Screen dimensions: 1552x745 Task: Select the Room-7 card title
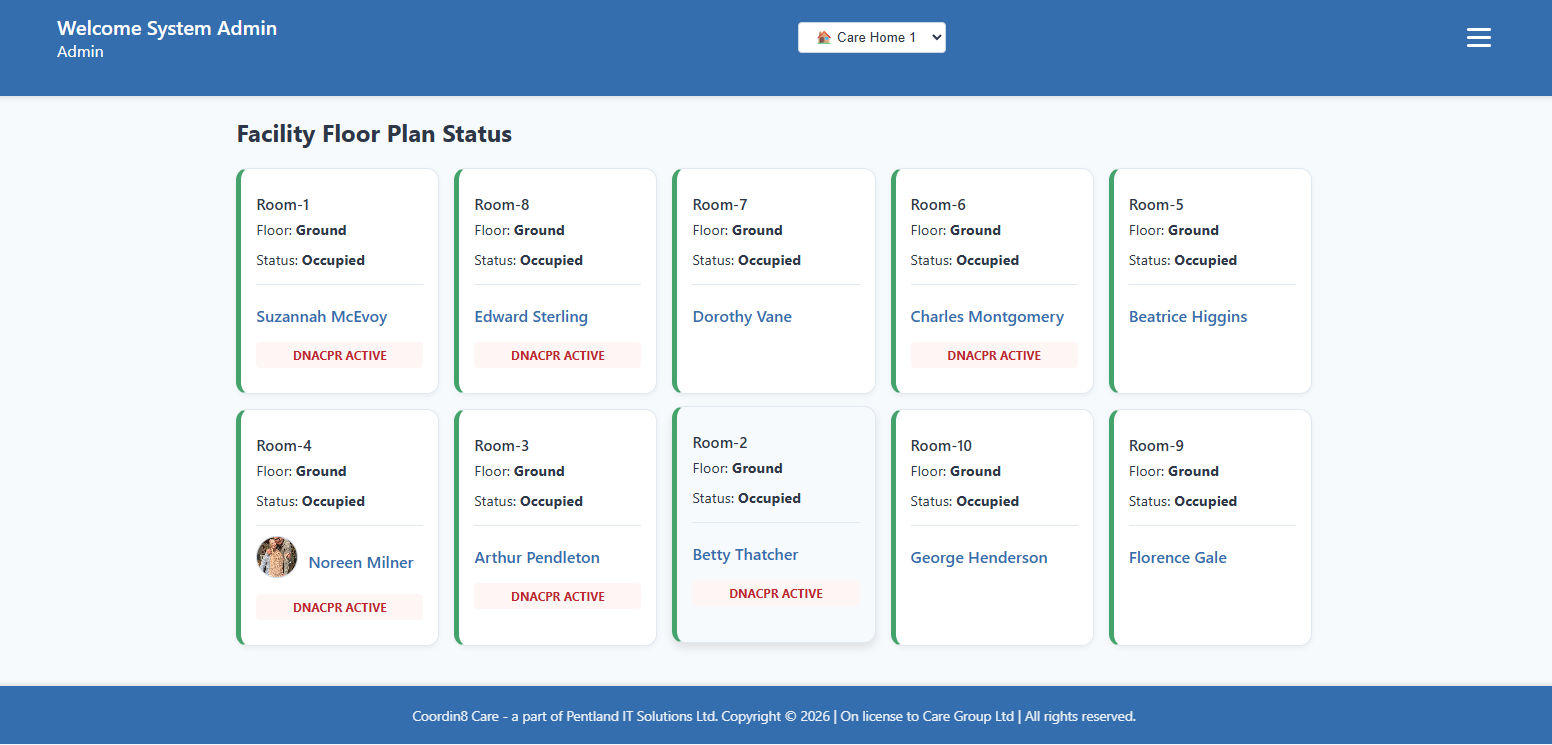click(x=720, y=205)
